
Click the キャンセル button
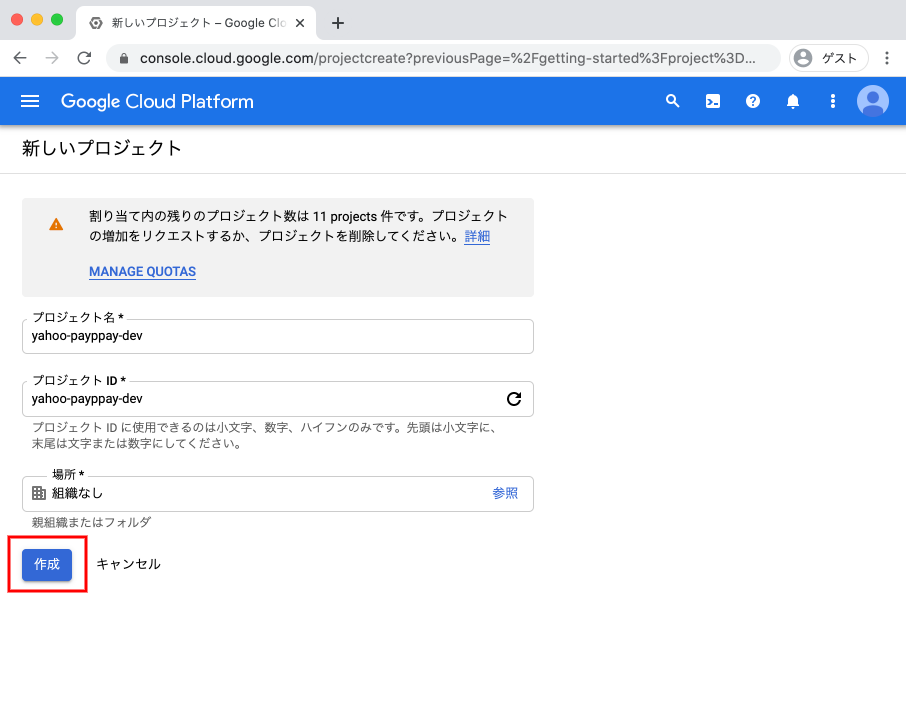pos(128,564)
